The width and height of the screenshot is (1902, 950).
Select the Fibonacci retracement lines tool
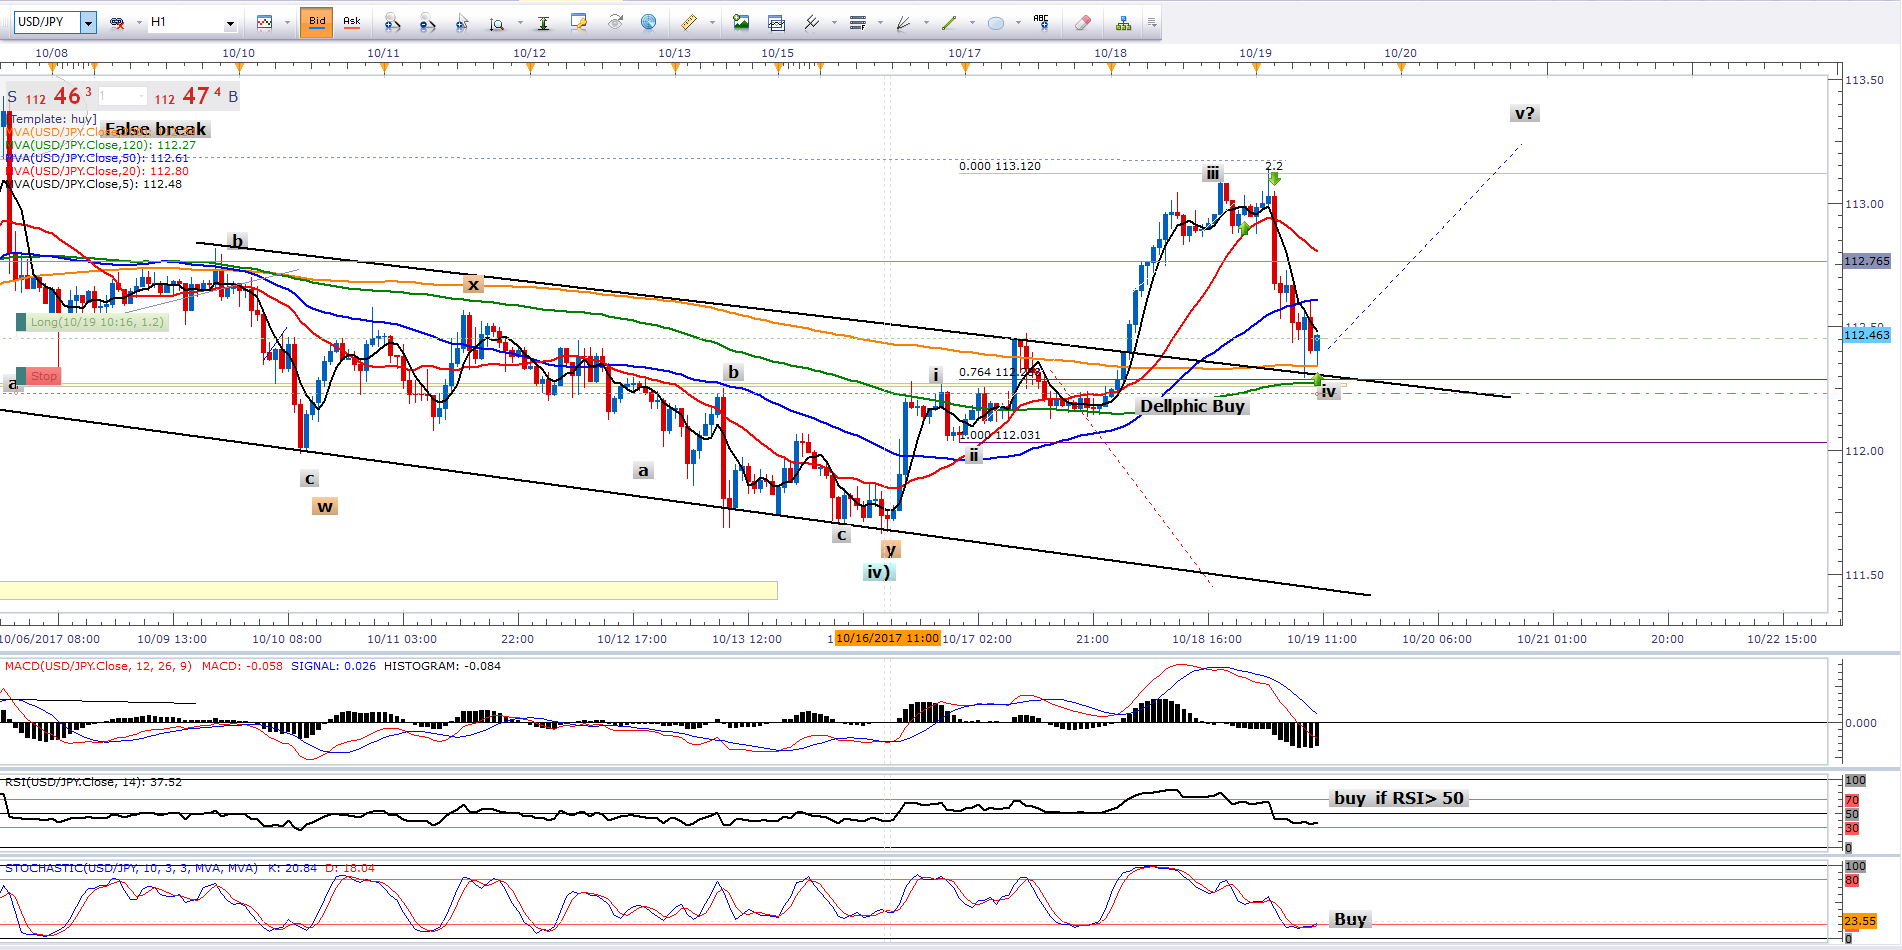click(x=857, y=22)
